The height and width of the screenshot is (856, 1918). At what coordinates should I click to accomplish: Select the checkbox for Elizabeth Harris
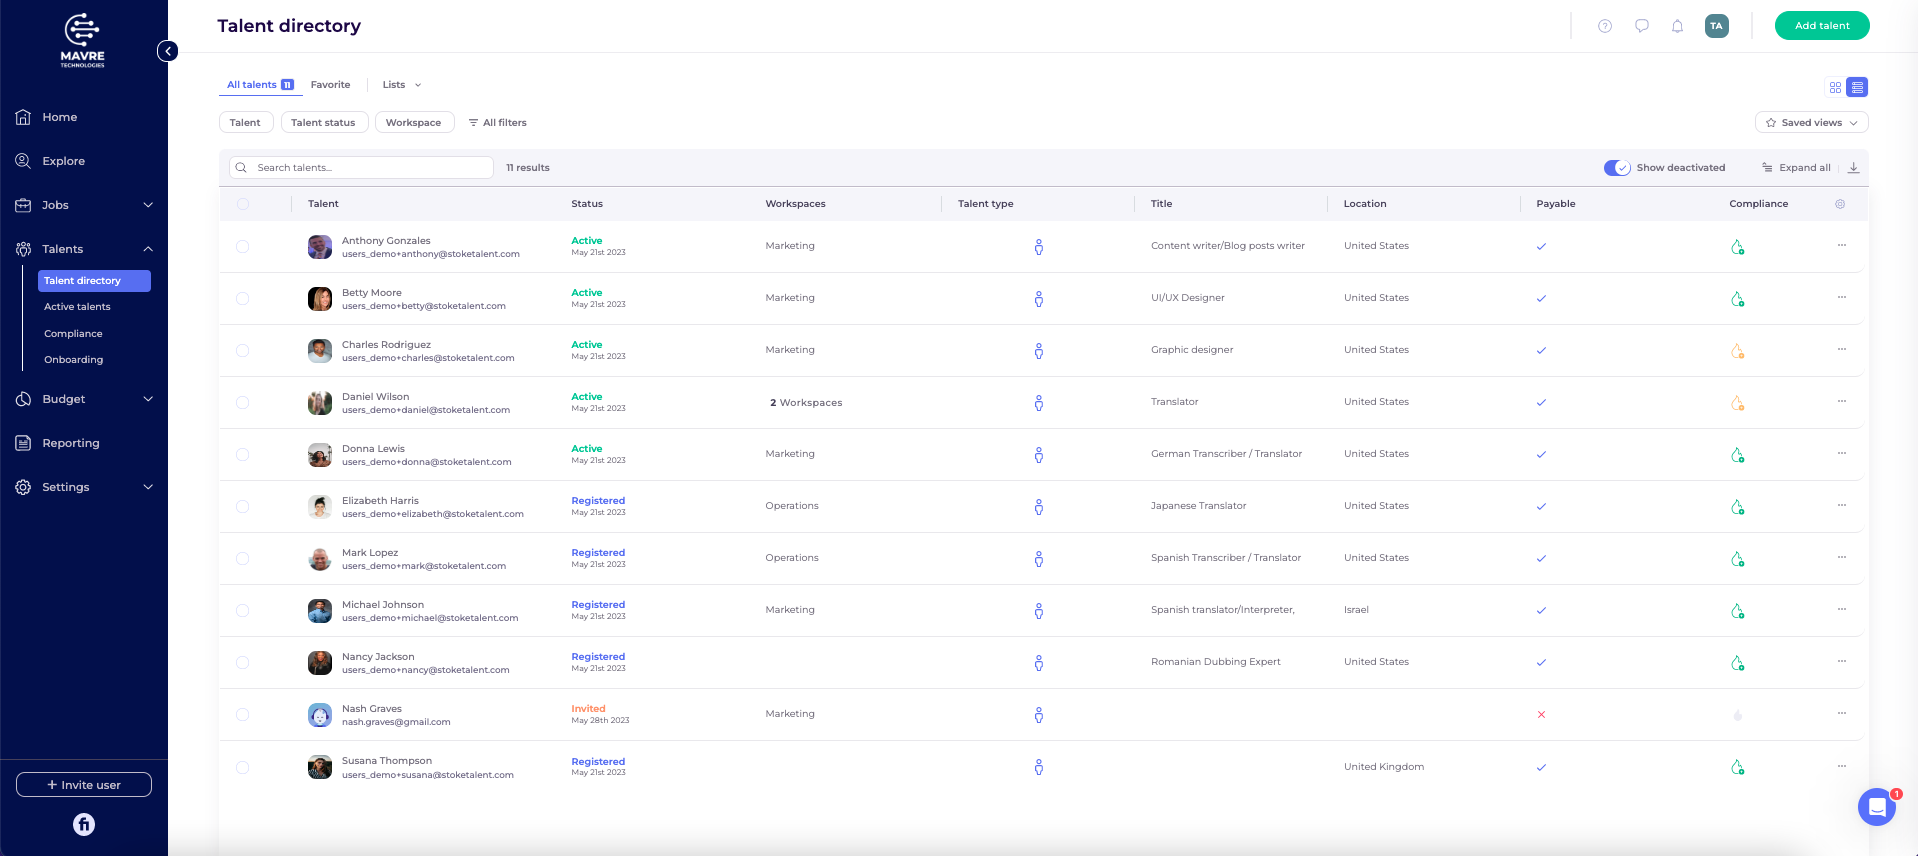pos(243,506)
